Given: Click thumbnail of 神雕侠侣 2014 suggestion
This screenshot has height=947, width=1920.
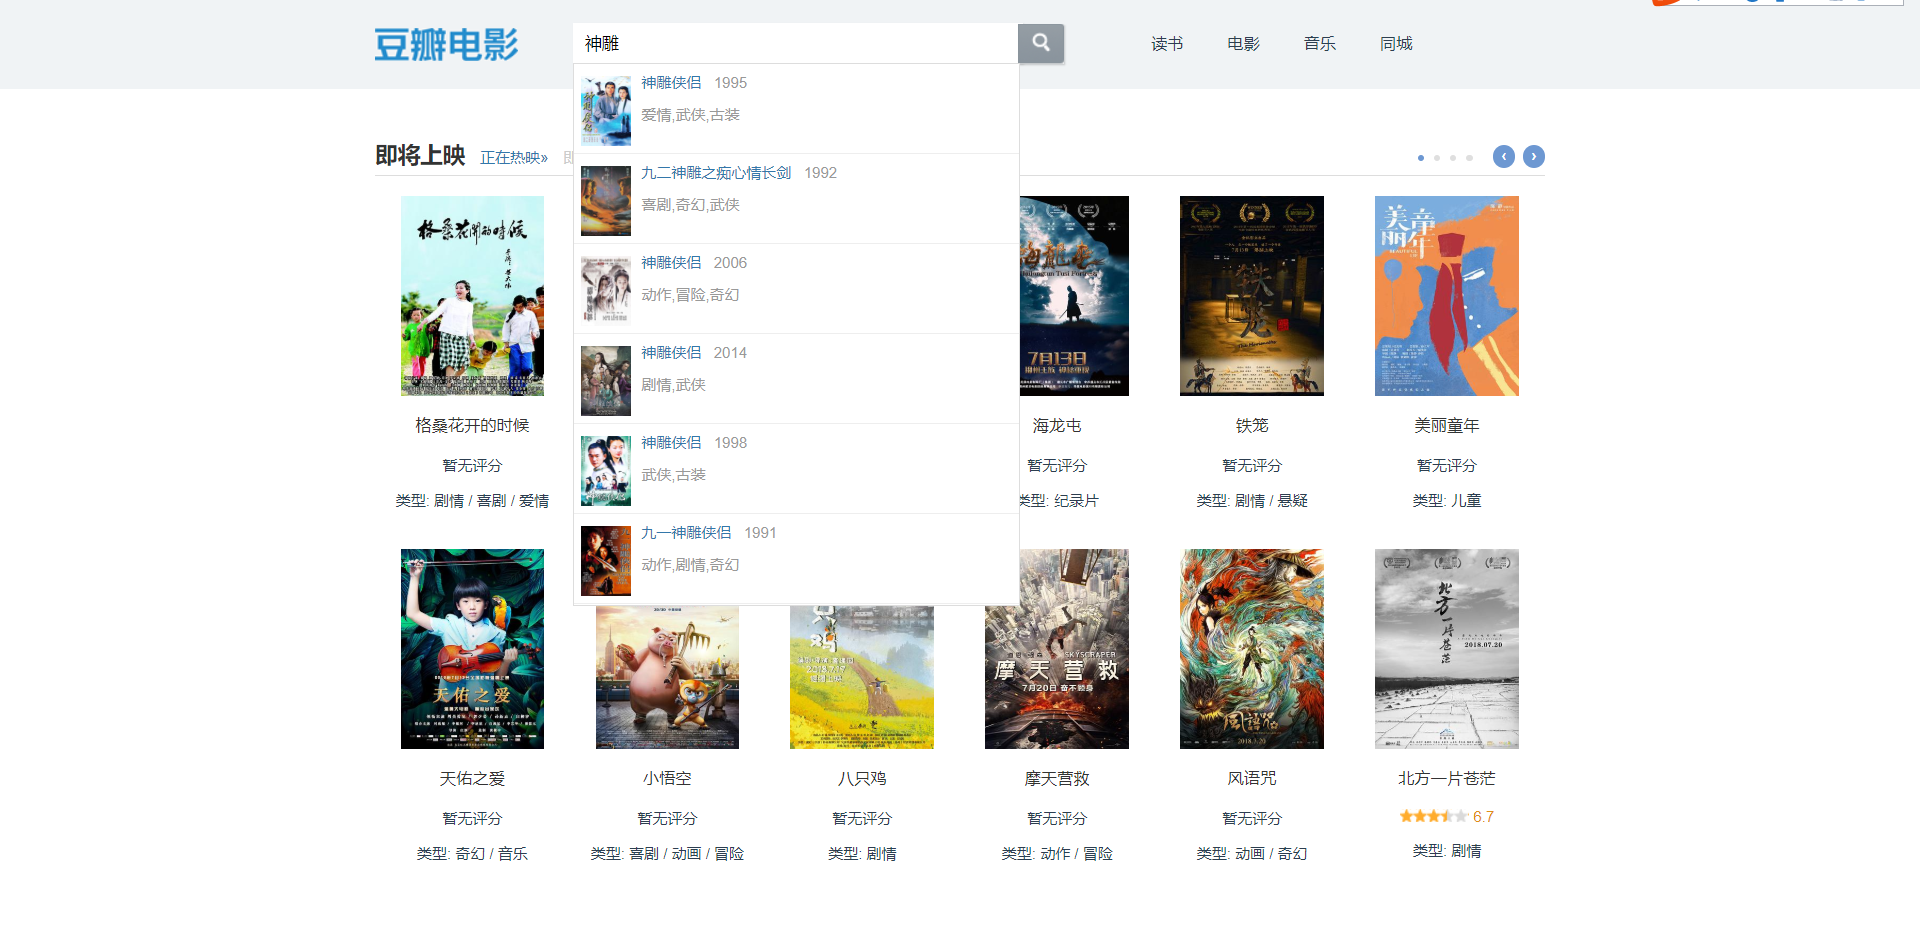Looking at the screenshot, I should coord(606,381).
